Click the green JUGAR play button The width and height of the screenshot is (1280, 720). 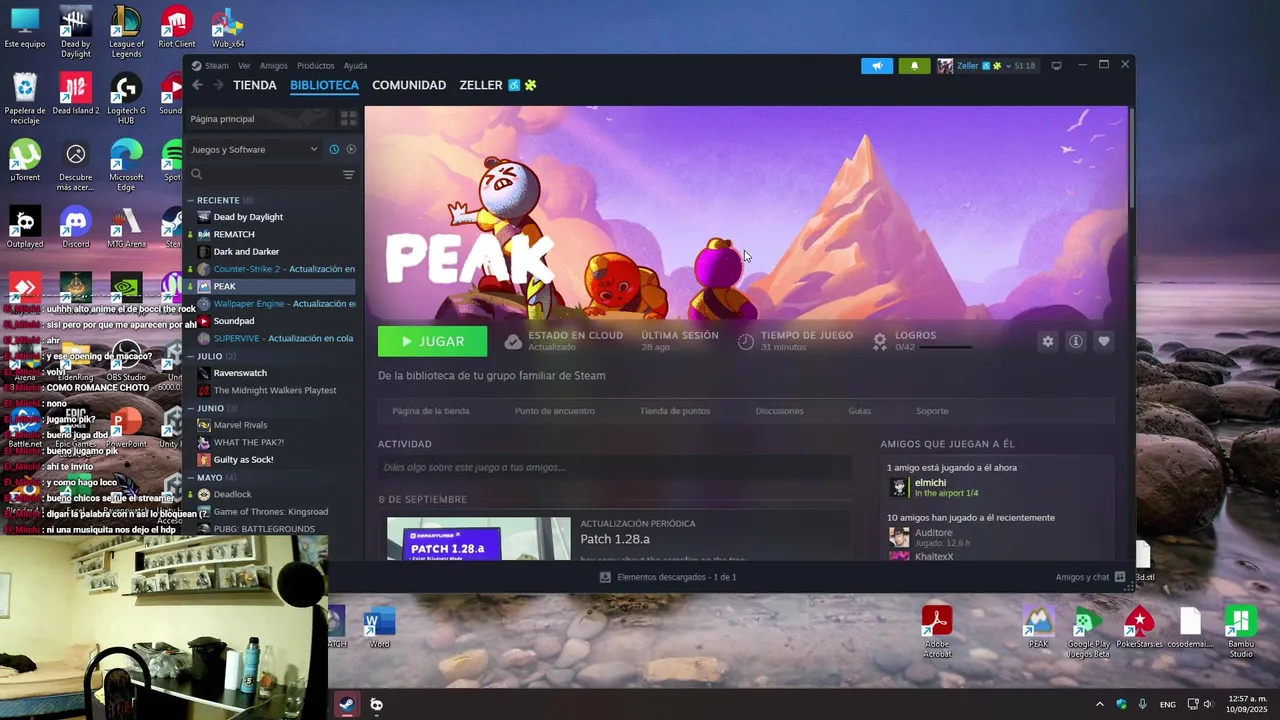pyautogui.click(x=432, y=341)
